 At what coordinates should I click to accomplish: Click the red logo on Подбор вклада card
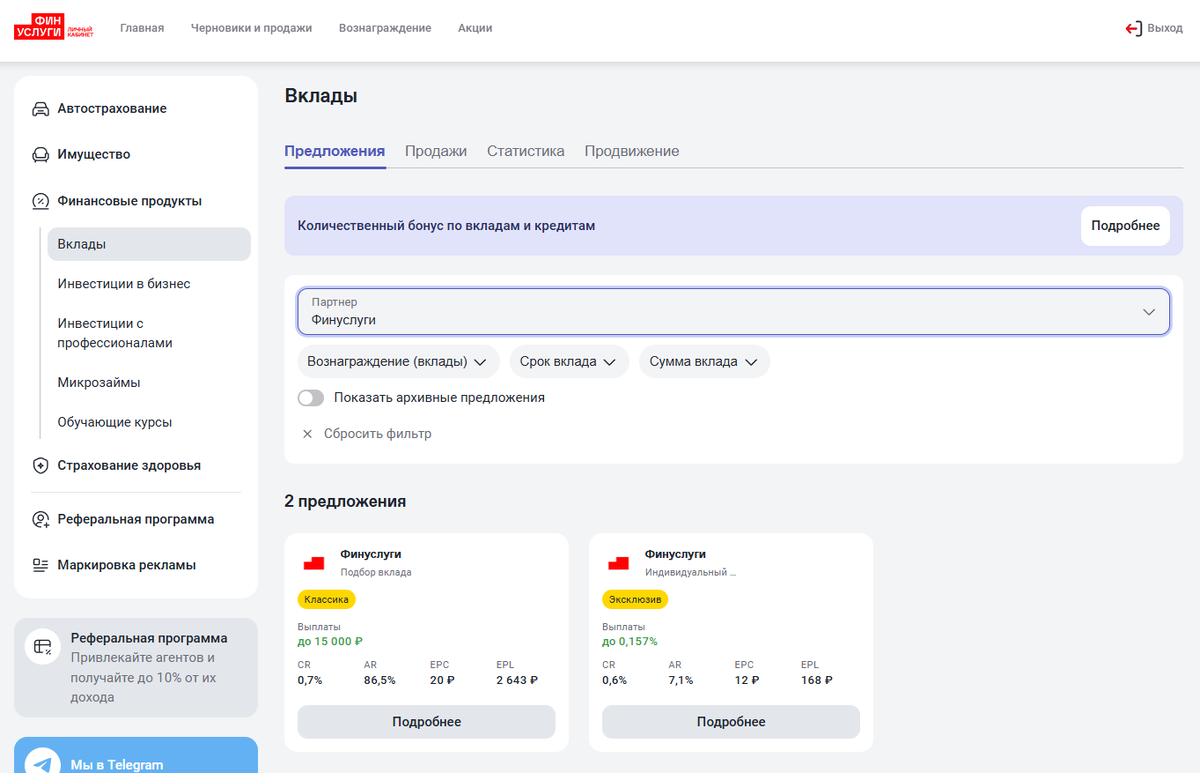314,563
